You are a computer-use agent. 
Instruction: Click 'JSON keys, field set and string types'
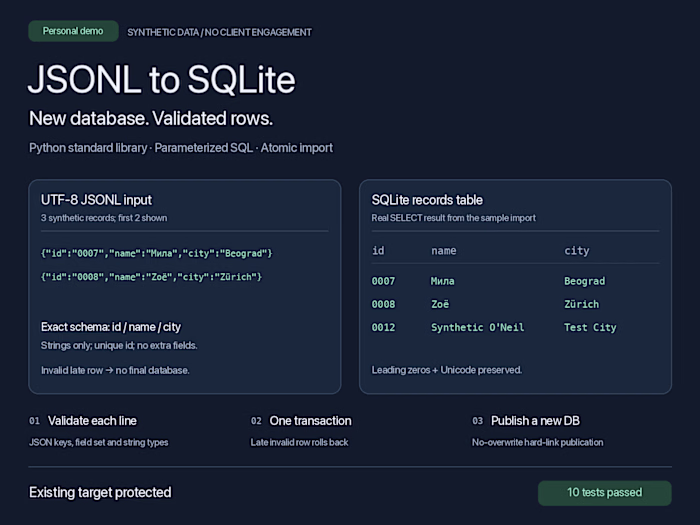pyautogui.click(x=99, y=442)
